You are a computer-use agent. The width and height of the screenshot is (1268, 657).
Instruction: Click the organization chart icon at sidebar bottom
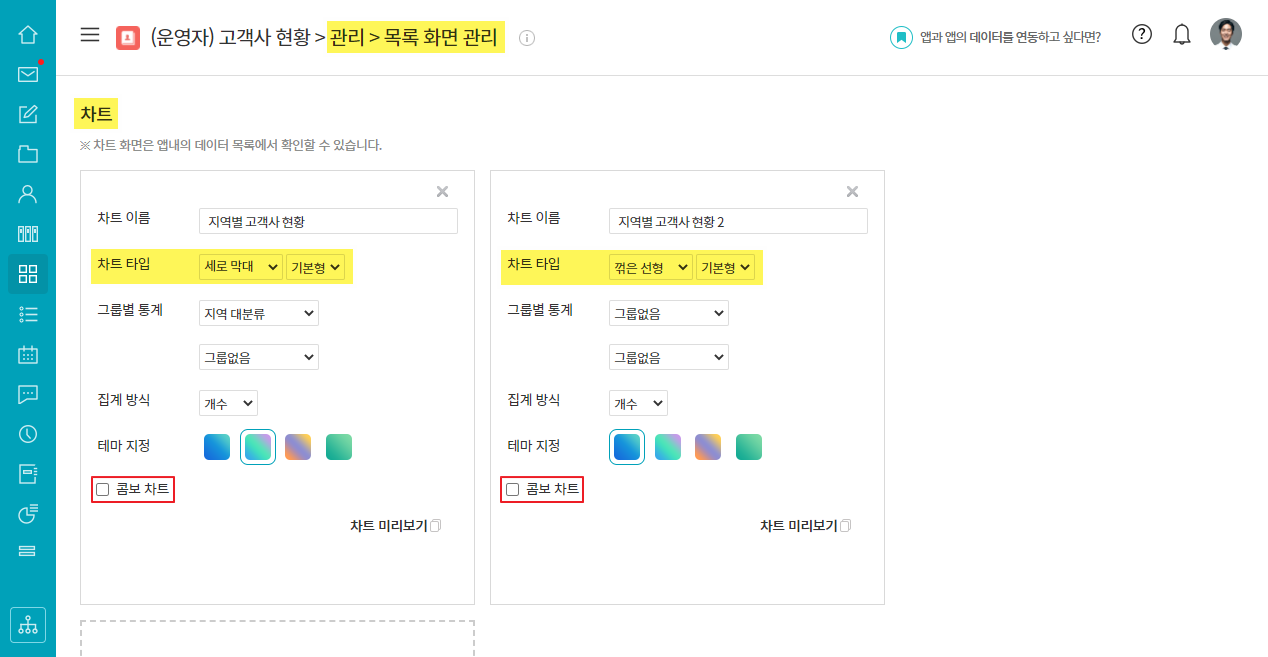click(x=28, y=625)
